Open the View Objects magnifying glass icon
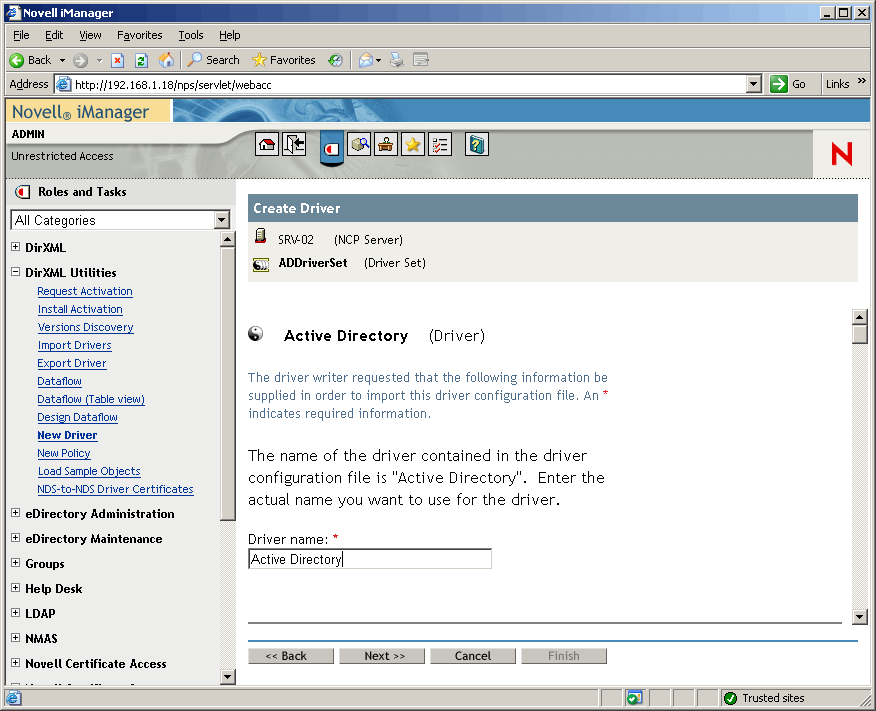Viewport: 876px width, 711px height. [360, 144]
